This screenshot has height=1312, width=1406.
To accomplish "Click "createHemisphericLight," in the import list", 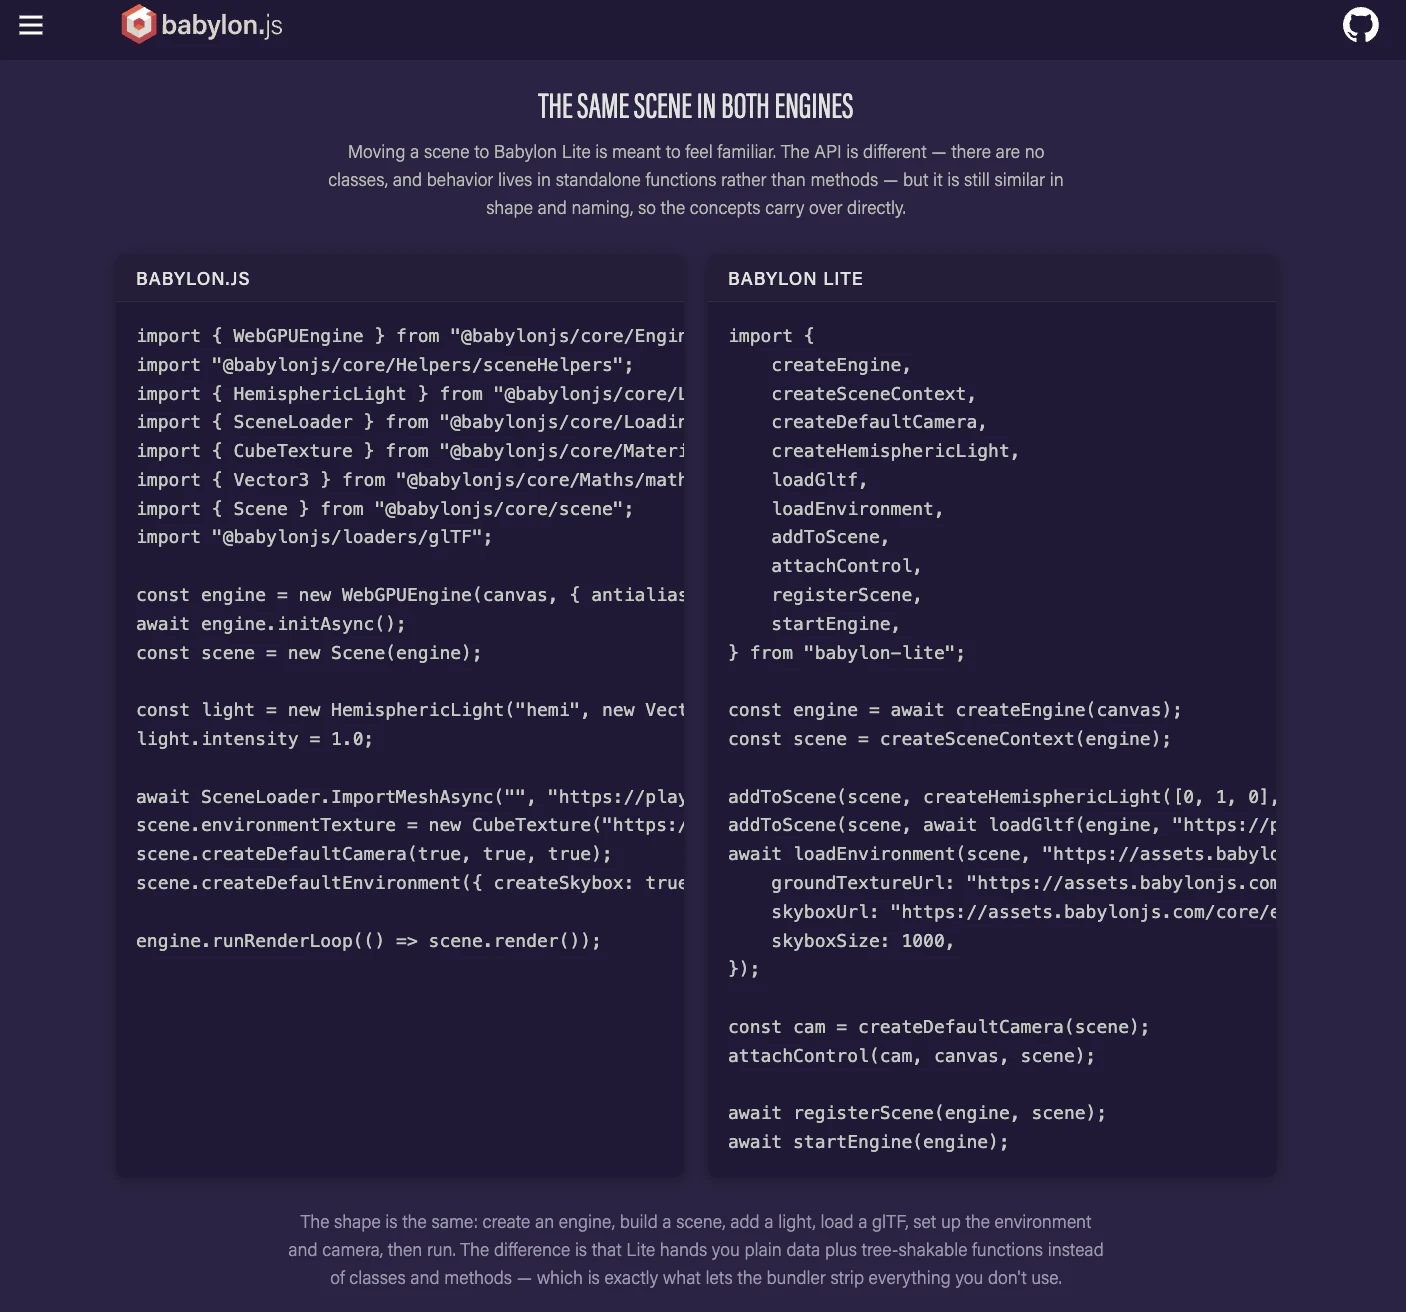I will (x=895, y=451).
